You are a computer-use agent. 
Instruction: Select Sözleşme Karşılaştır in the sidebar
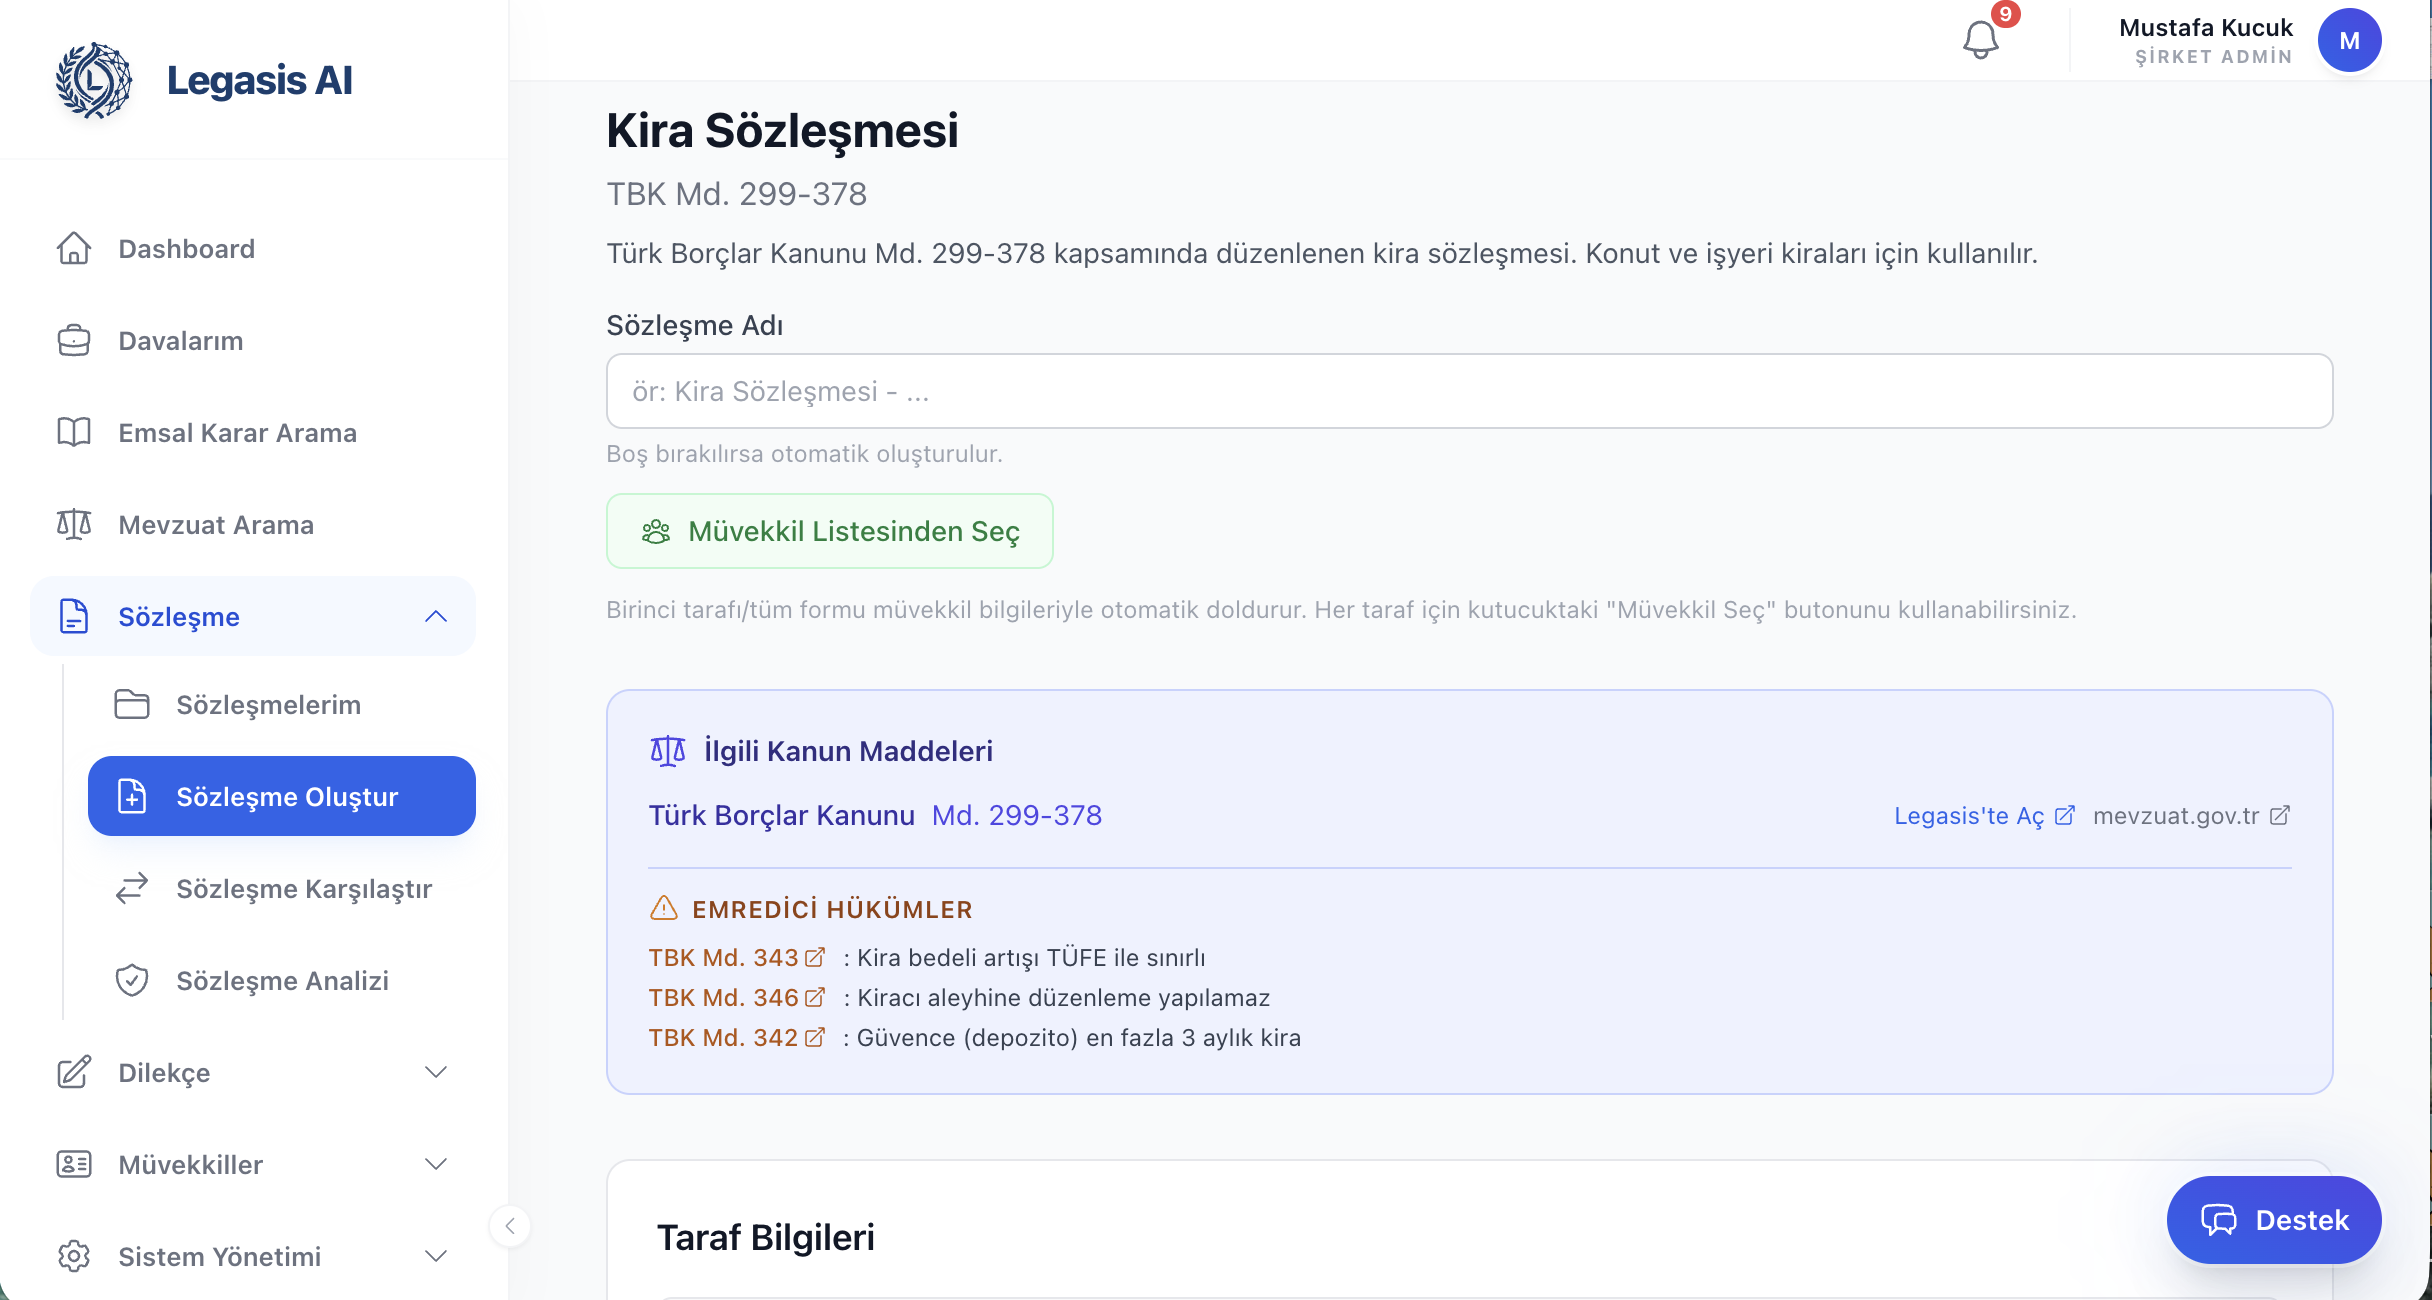(282, 888)
